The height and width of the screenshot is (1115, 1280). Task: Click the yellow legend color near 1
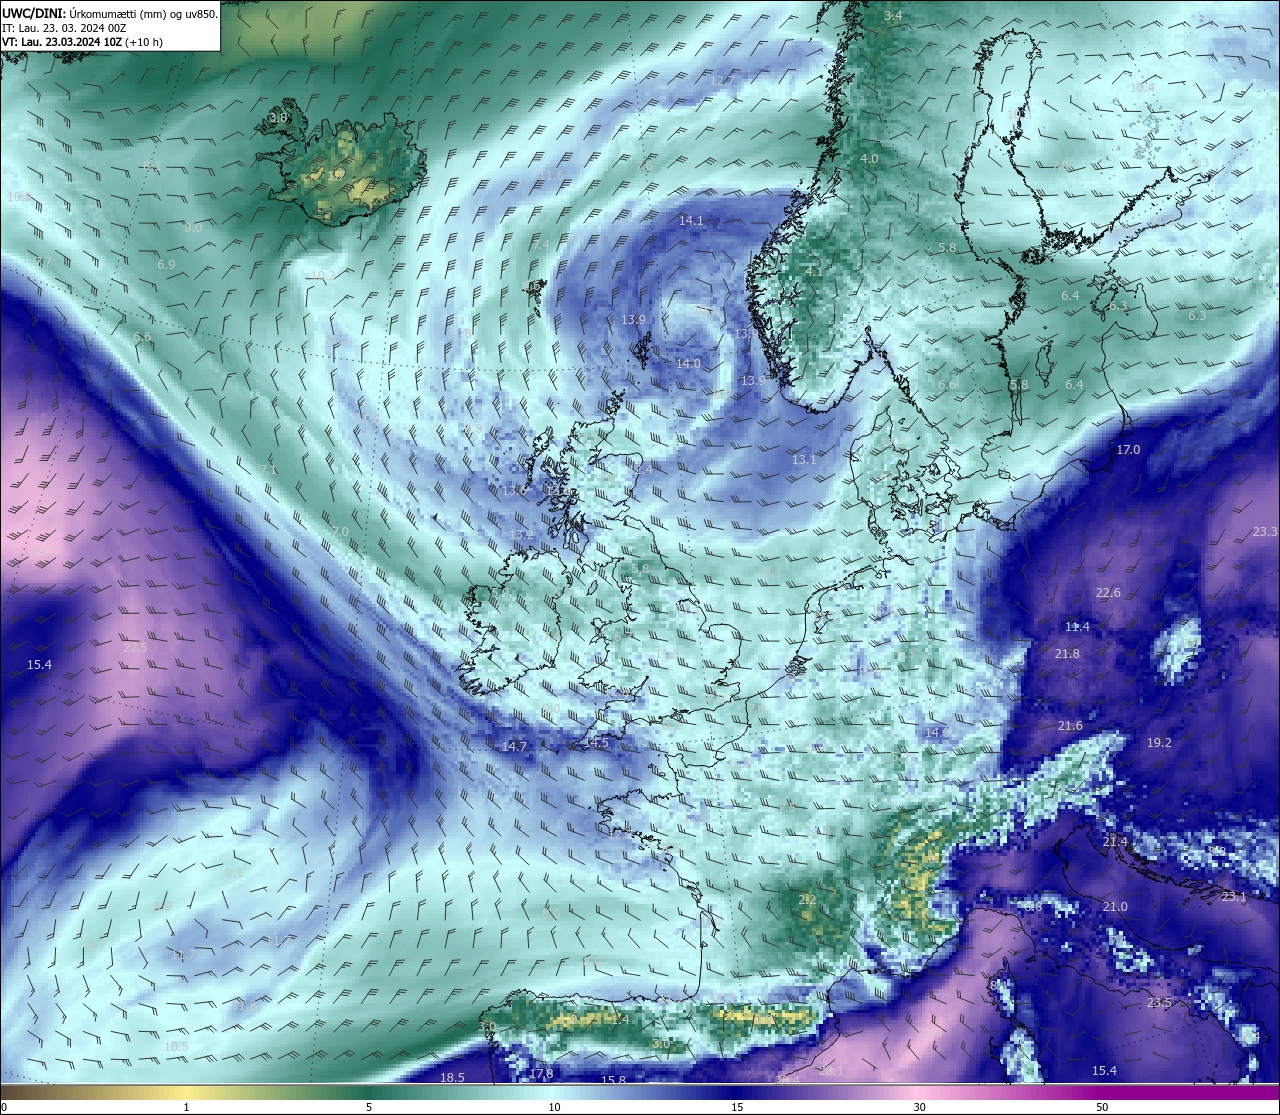186,1092
